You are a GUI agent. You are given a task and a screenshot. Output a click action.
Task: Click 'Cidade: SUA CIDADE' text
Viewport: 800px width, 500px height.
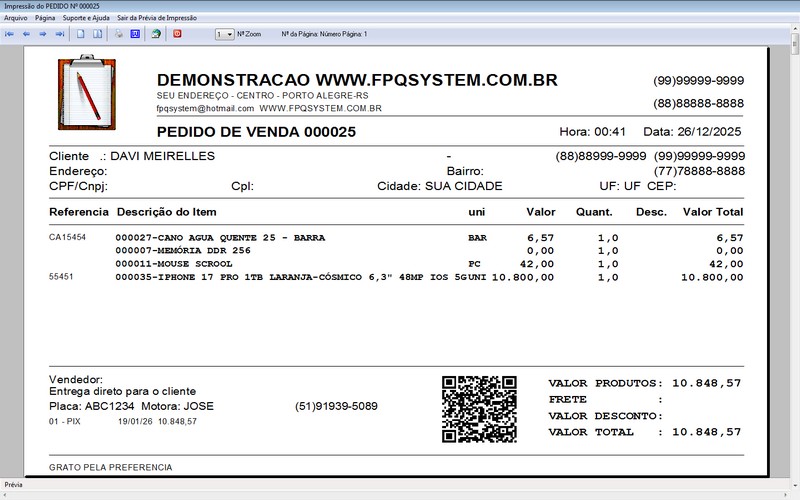(440, 186)
